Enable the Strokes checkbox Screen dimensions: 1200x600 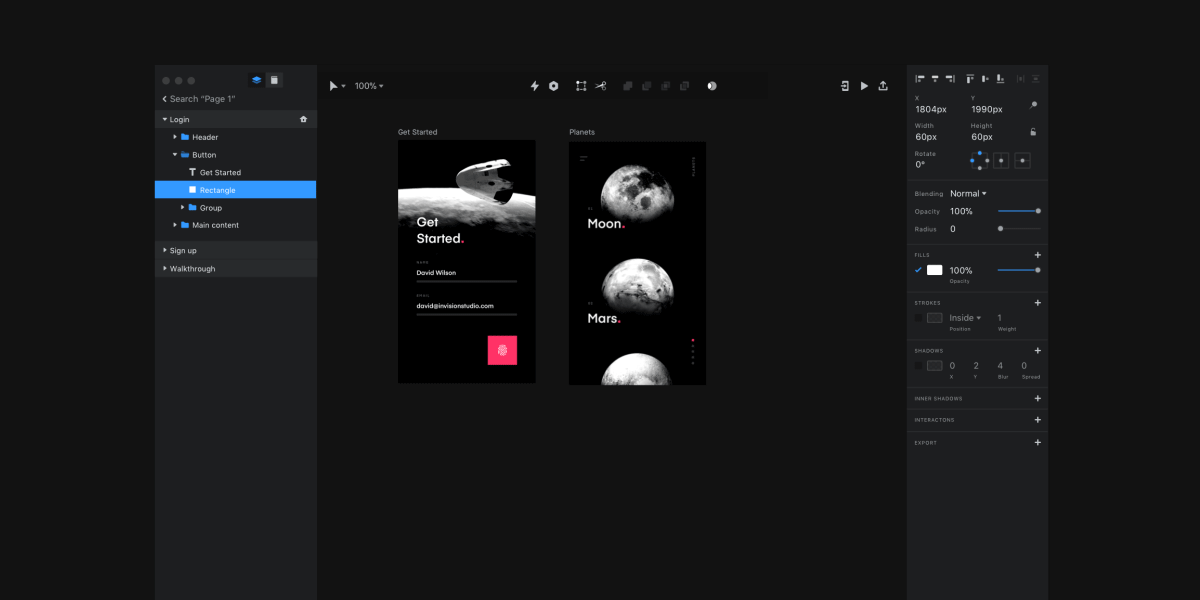click(918, 318)
